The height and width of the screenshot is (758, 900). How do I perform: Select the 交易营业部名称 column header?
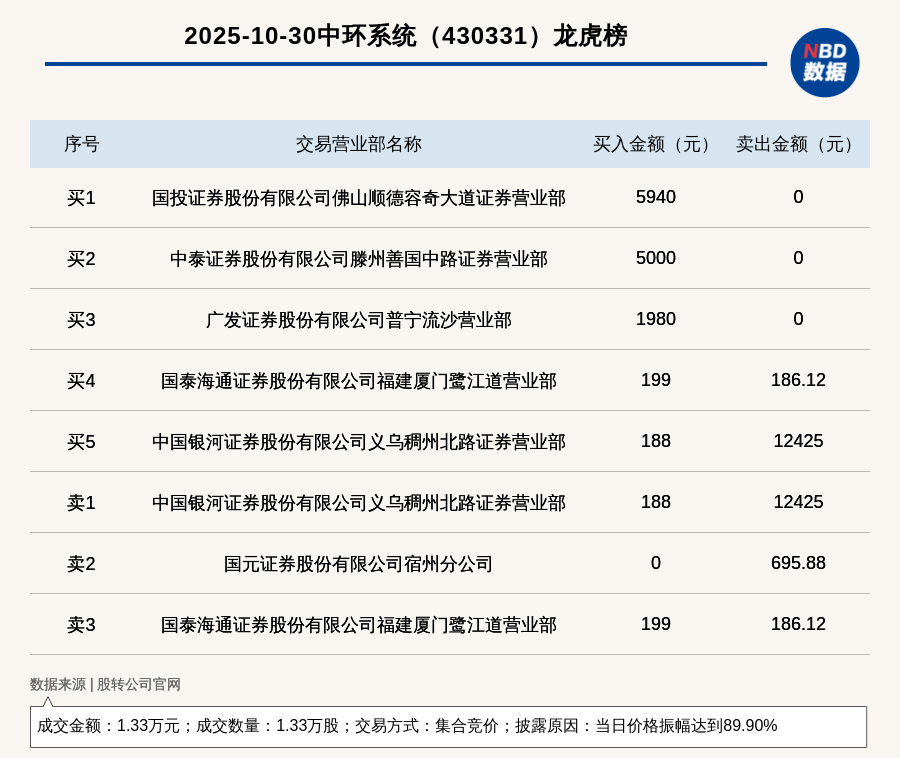[358, 144]
